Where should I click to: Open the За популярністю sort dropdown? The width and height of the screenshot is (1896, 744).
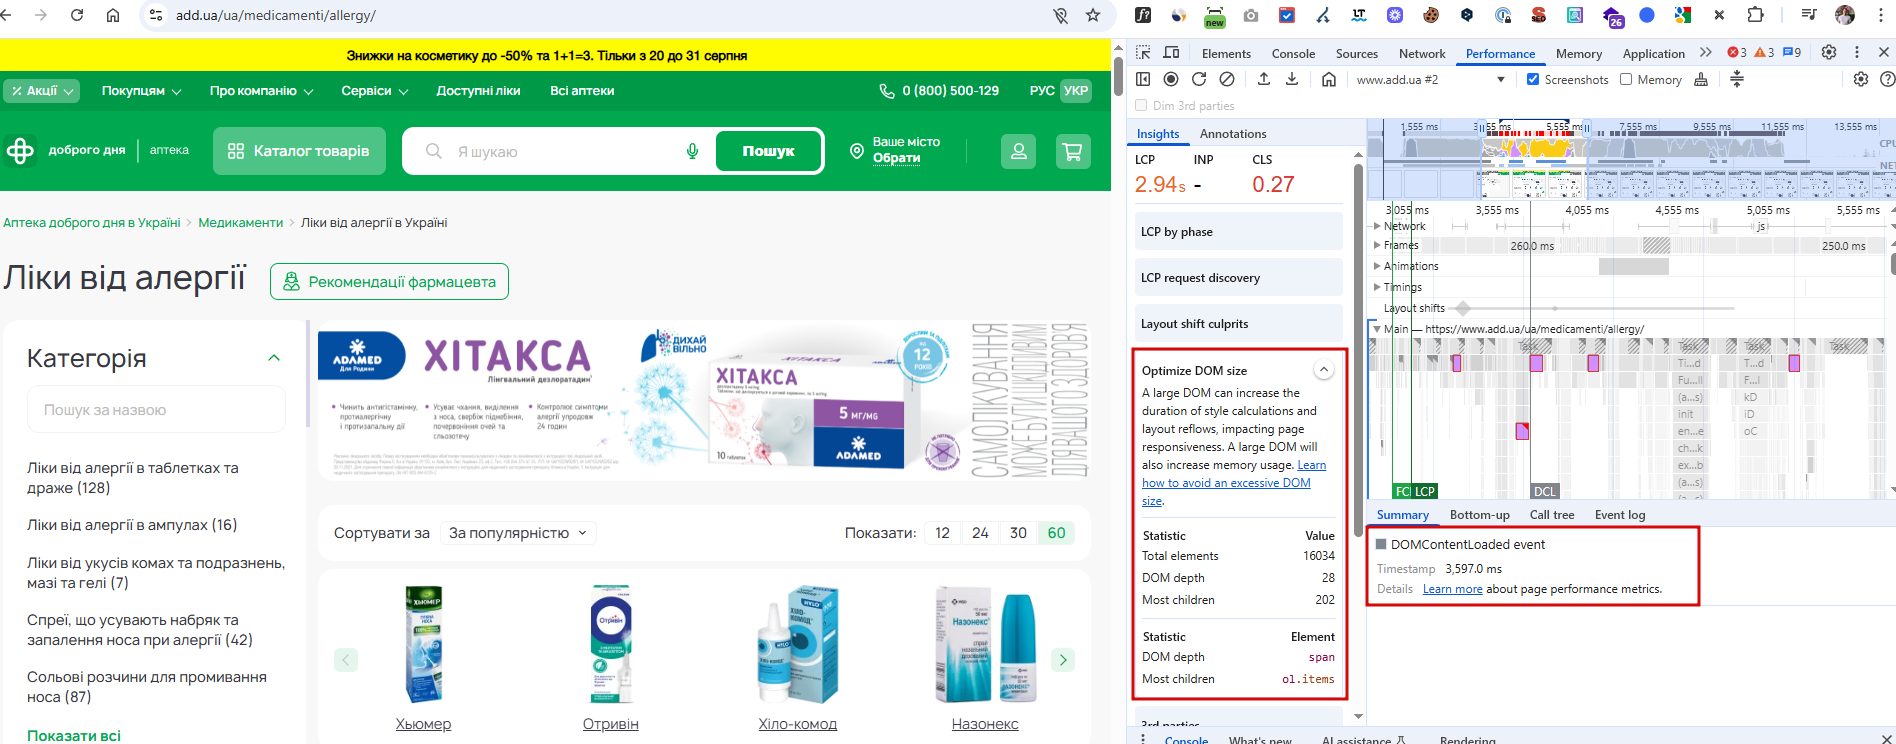click(x=518, y=533)
